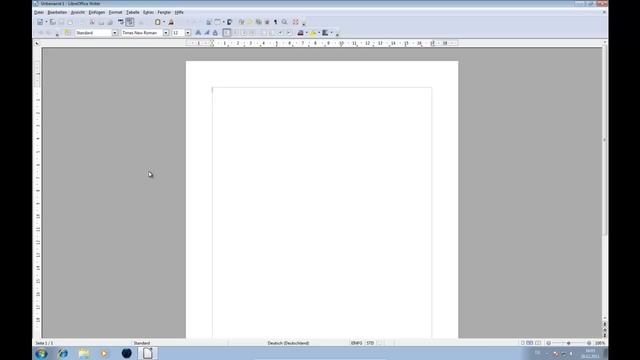Toggle nonprinting characters display
The width and height of the screenshot is (640, 360).
(276, 22)
